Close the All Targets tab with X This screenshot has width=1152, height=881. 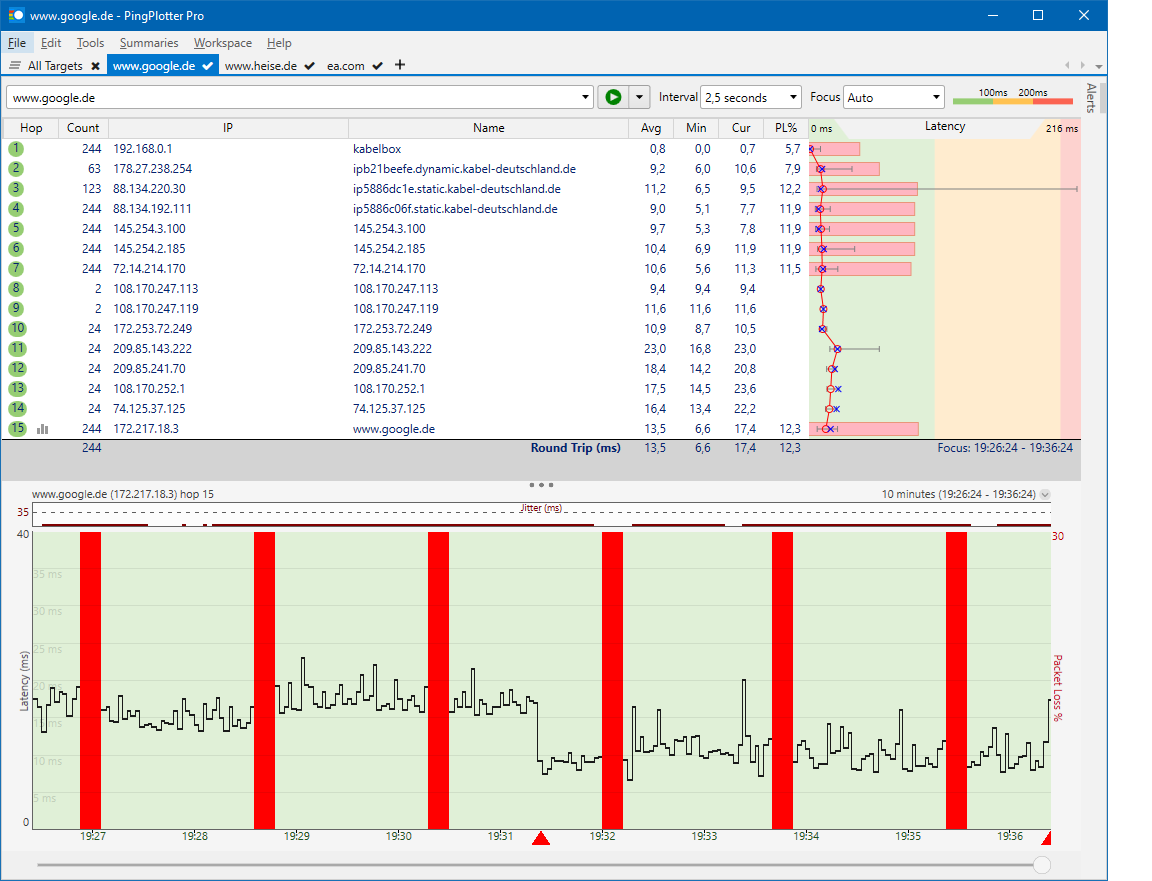click(x=96, y=65)
